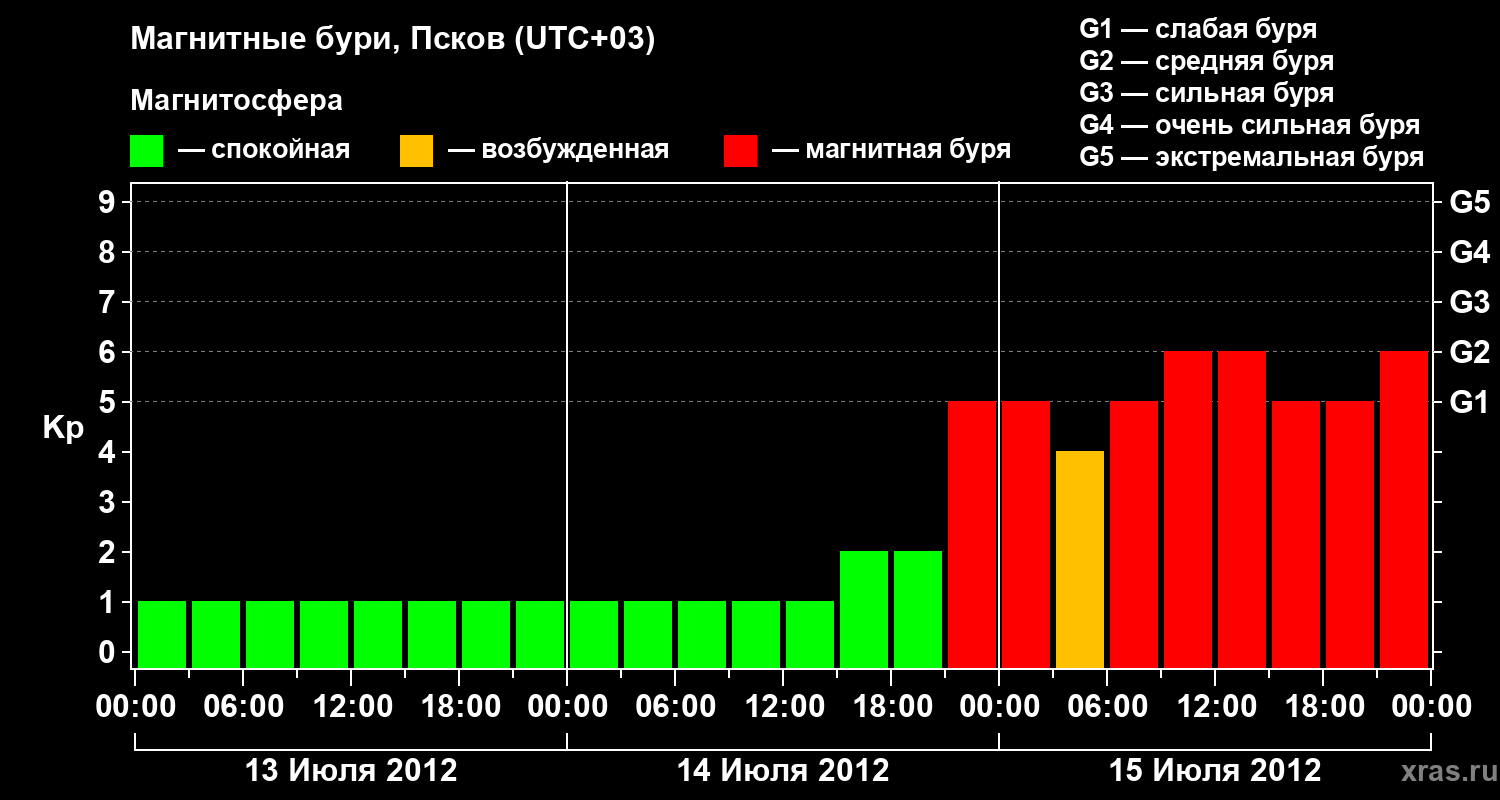This screenshot has height=800, width=1500.
Task: Click the '15 Июля 2012' date label
Action: 1215,771
